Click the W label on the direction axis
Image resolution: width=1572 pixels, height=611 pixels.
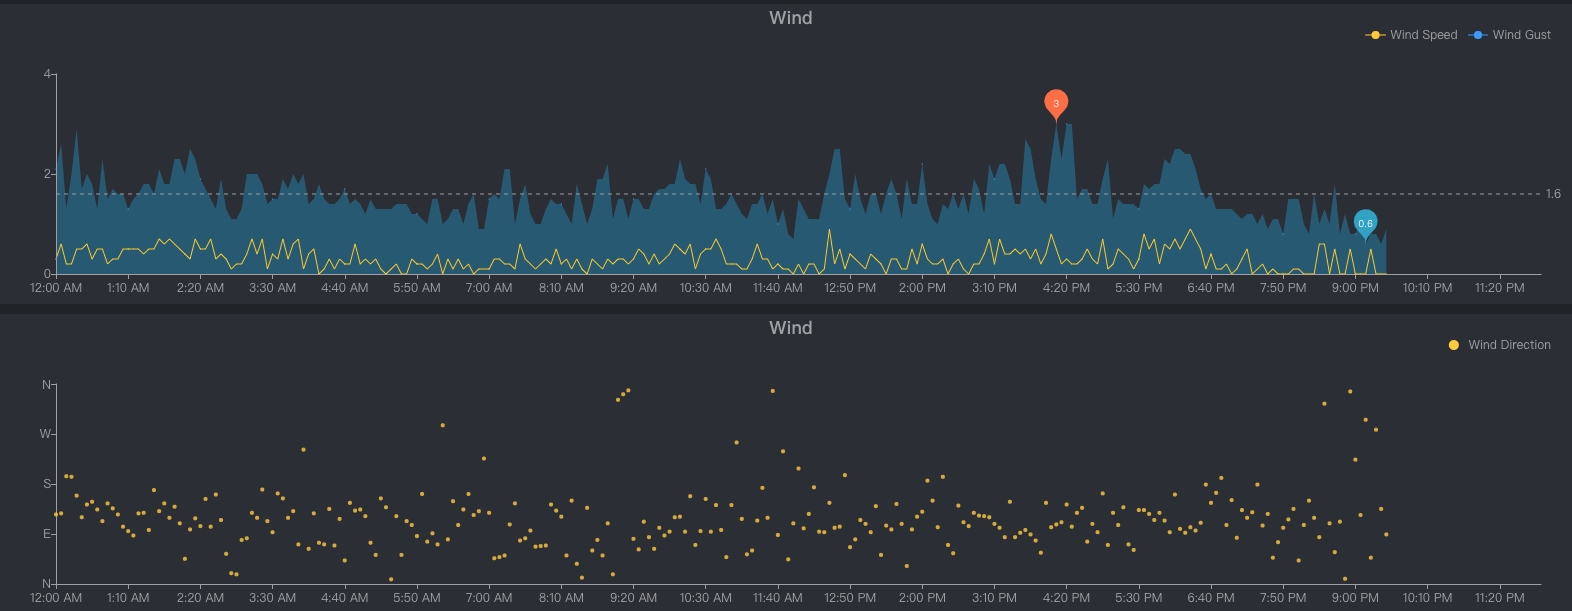point(45,434)
